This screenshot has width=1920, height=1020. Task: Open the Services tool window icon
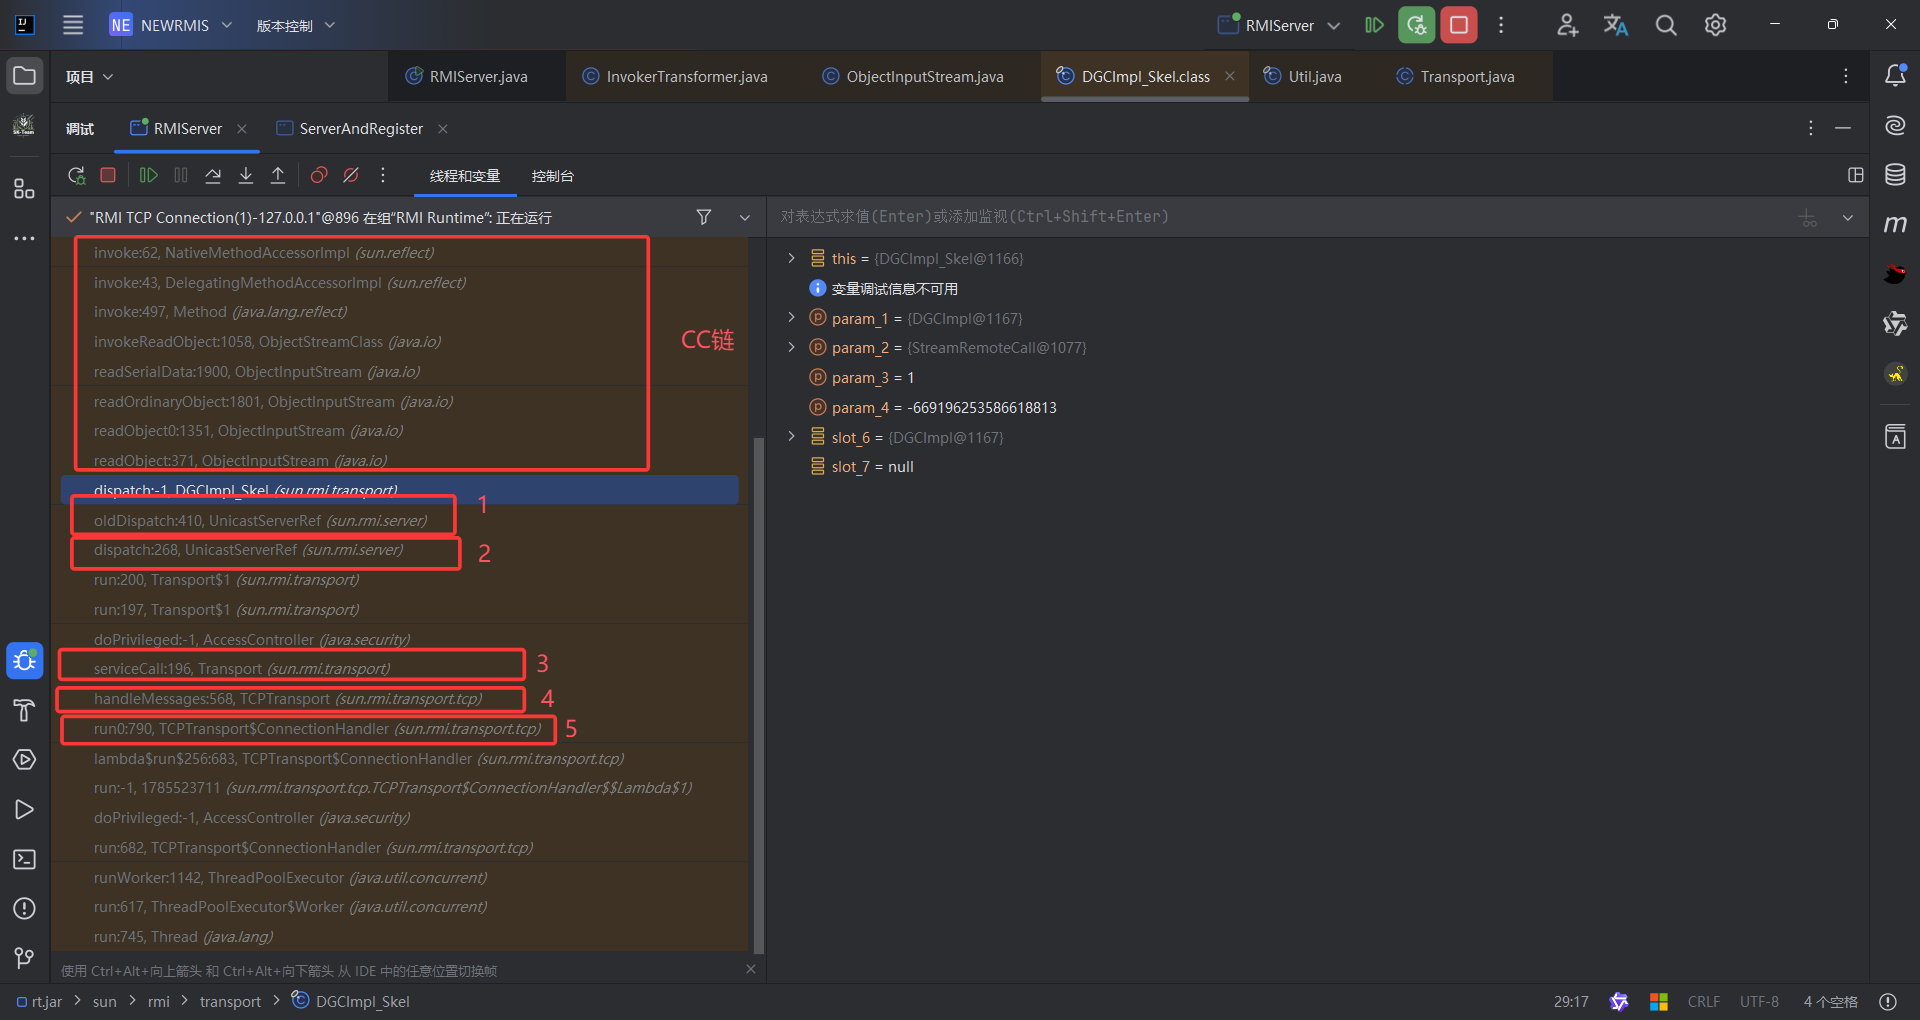(25, 760)
